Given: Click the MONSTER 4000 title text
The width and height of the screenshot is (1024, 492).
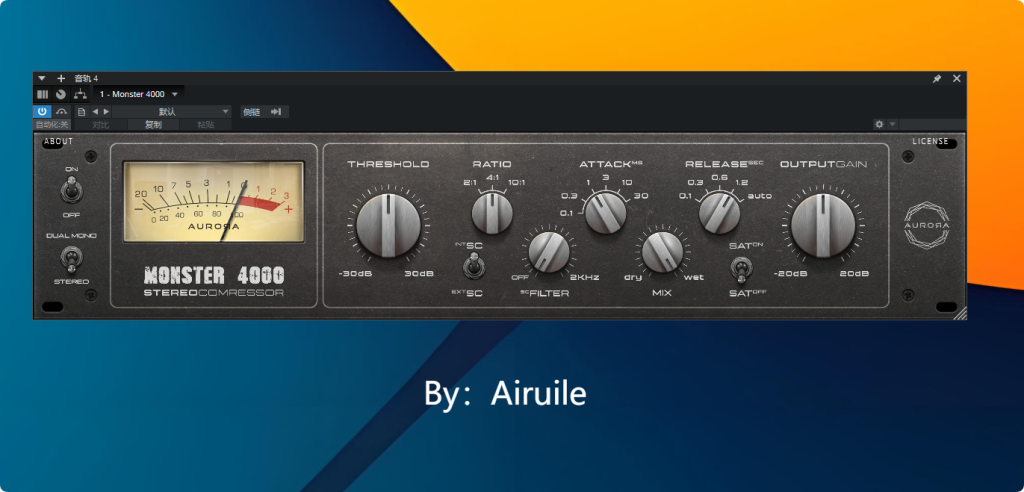Looking at the screenshot, I should (214, 275).
